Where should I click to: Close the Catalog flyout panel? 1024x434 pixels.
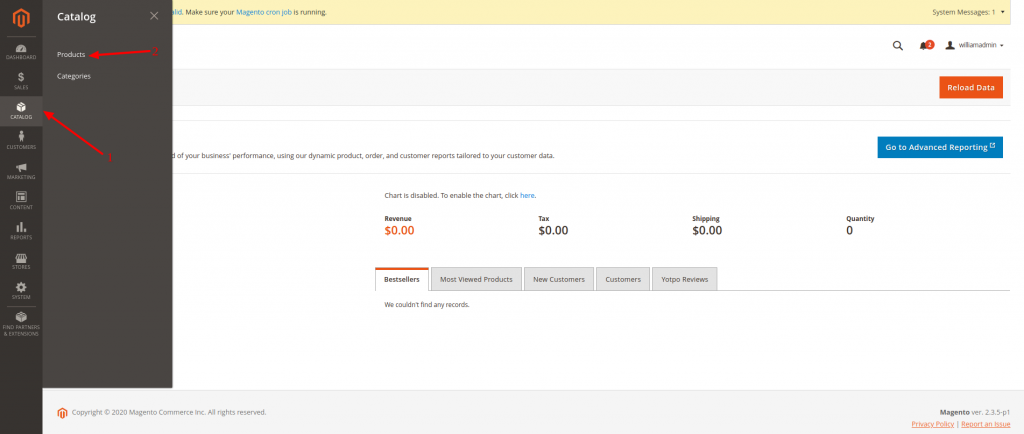[x=153, y=15]
